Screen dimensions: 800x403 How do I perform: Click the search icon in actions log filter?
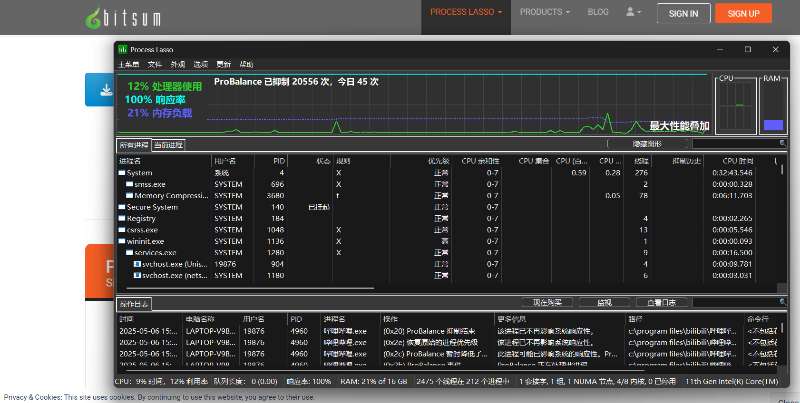click(782, 303)
